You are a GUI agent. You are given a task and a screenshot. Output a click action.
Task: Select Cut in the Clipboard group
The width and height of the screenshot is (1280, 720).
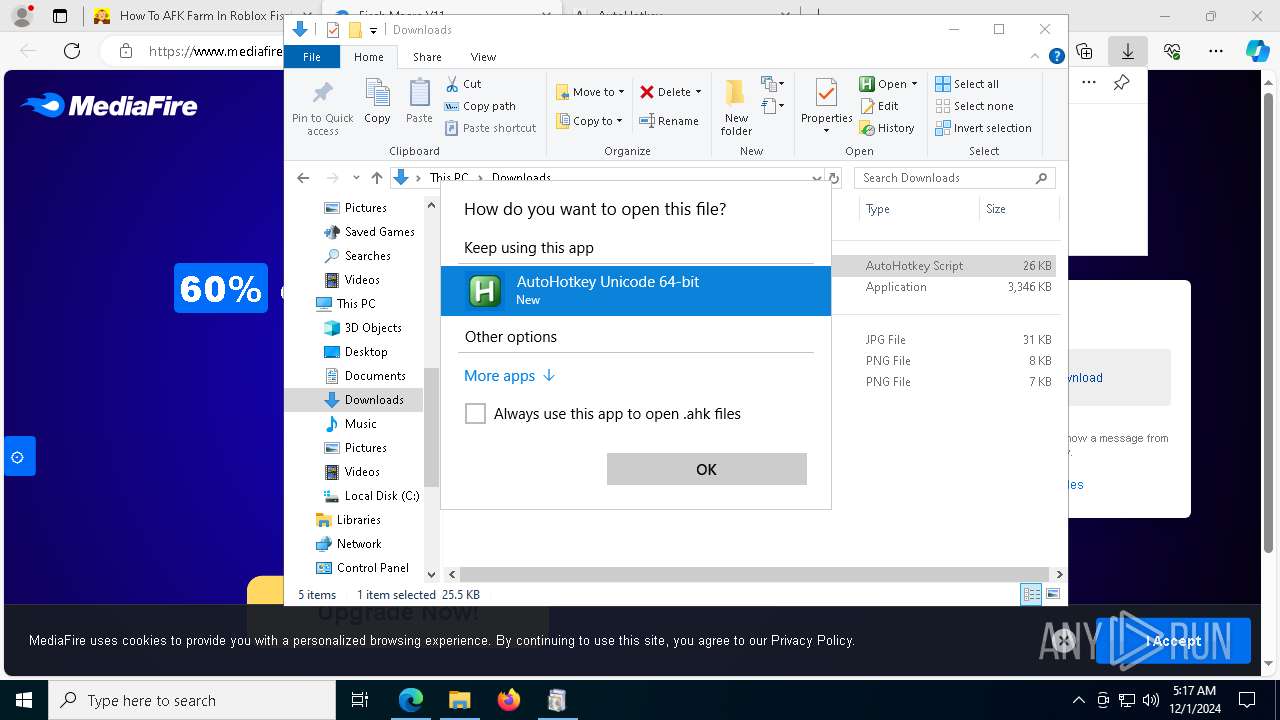coord(463,84)
